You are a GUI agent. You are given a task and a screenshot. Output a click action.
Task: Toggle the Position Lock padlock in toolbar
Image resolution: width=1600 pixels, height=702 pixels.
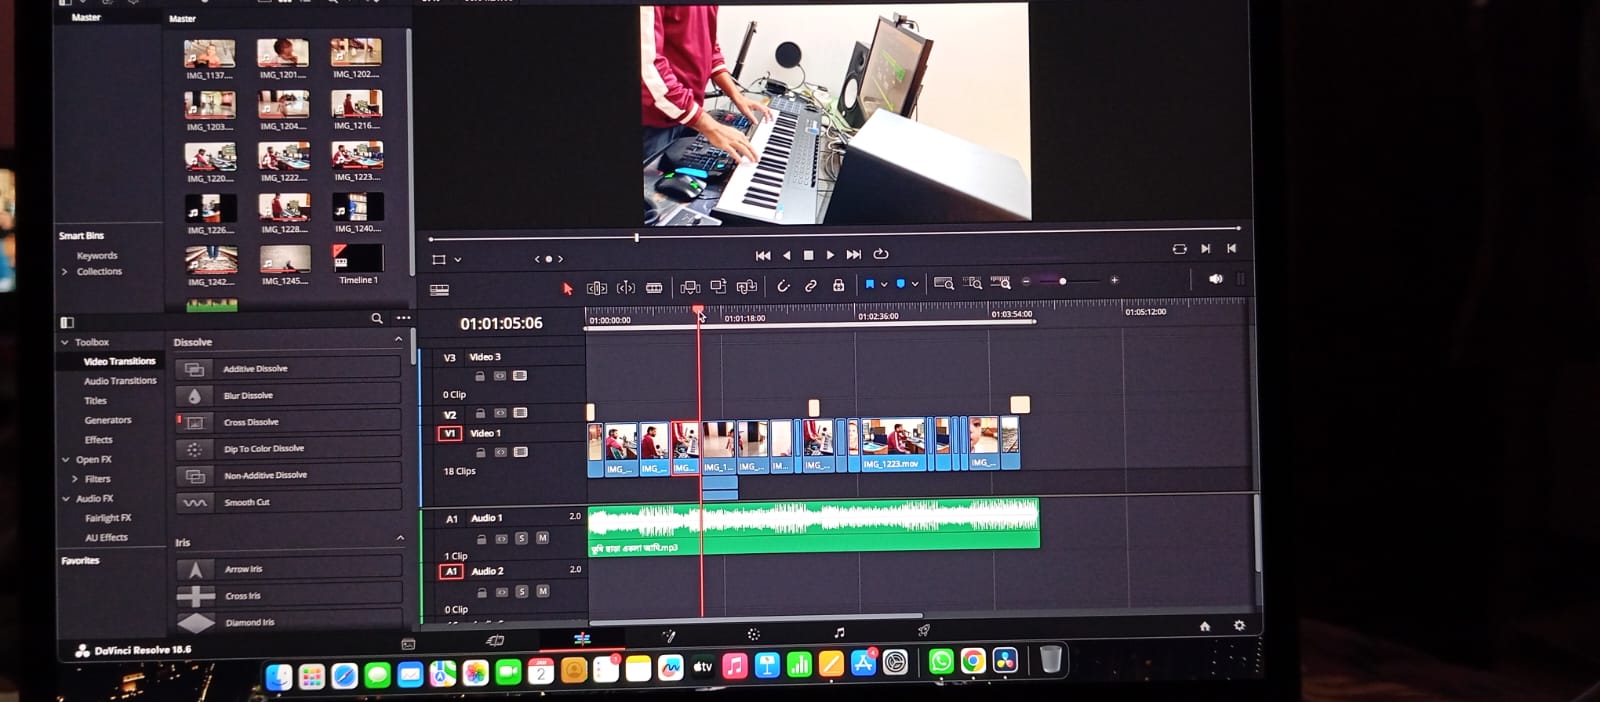tap(839, 285)
